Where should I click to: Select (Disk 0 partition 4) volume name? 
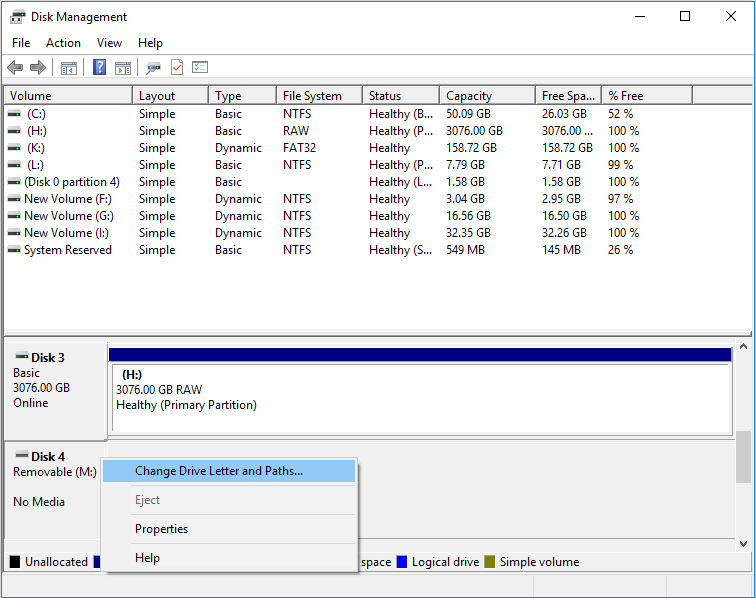click(72, 182)
